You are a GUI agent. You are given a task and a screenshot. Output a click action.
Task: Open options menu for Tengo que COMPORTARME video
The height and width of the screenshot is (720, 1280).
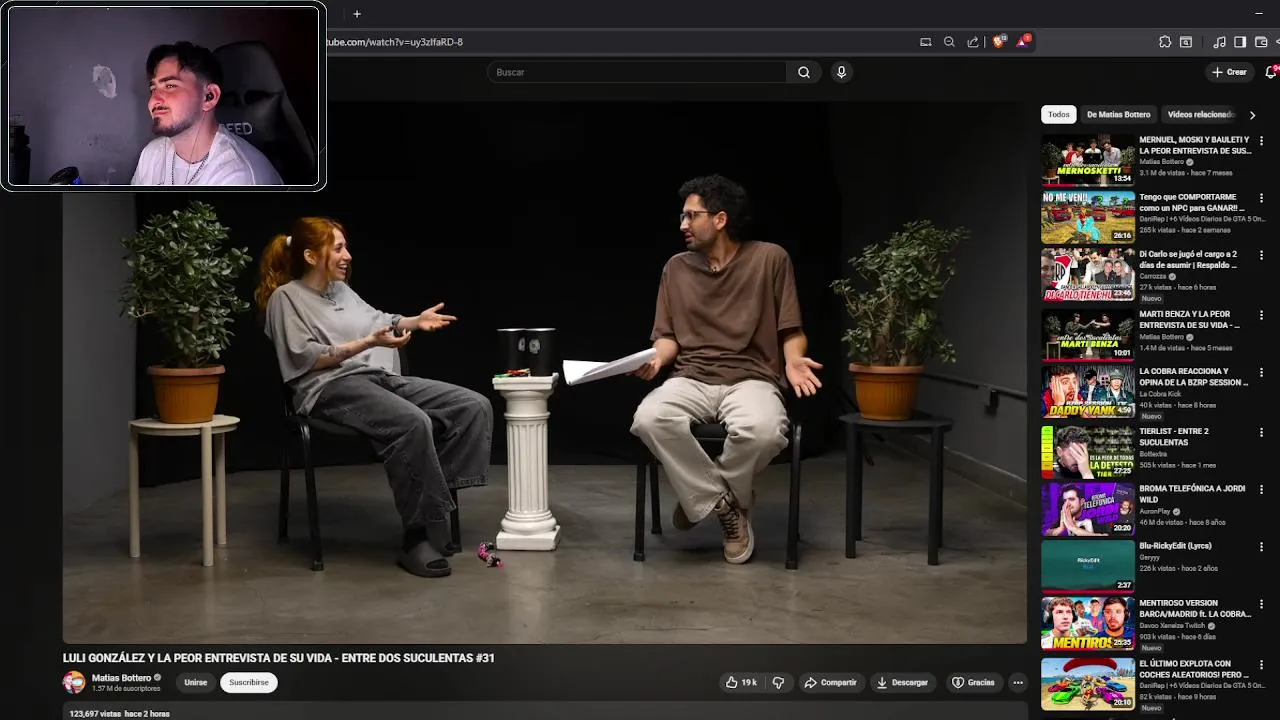click(1261, 198)
